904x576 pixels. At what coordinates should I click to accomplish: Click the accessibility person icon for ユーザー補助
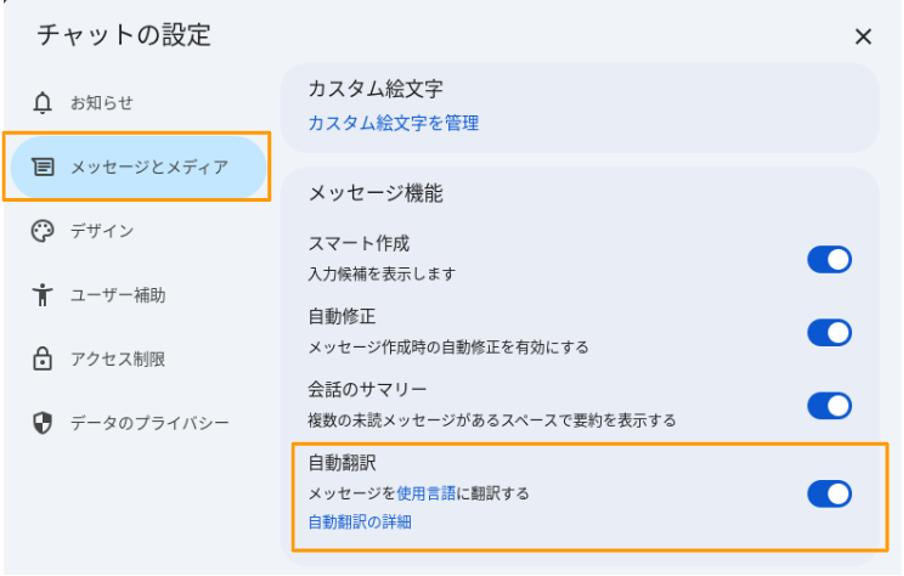(x=42, y=295)
